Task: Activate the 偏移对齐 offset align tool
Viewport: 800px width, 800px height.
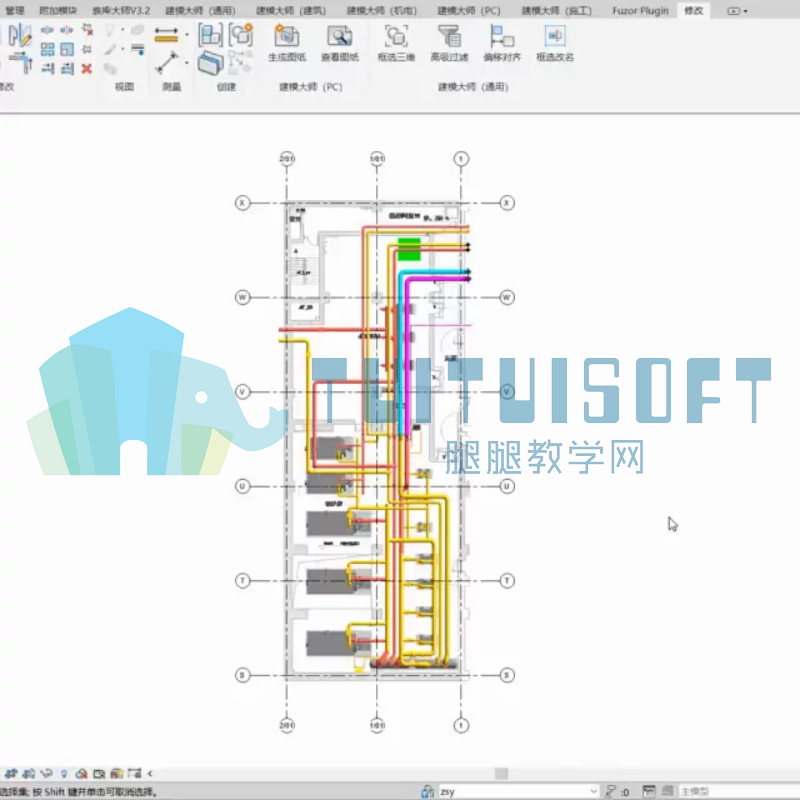Action: coord(502,37)
